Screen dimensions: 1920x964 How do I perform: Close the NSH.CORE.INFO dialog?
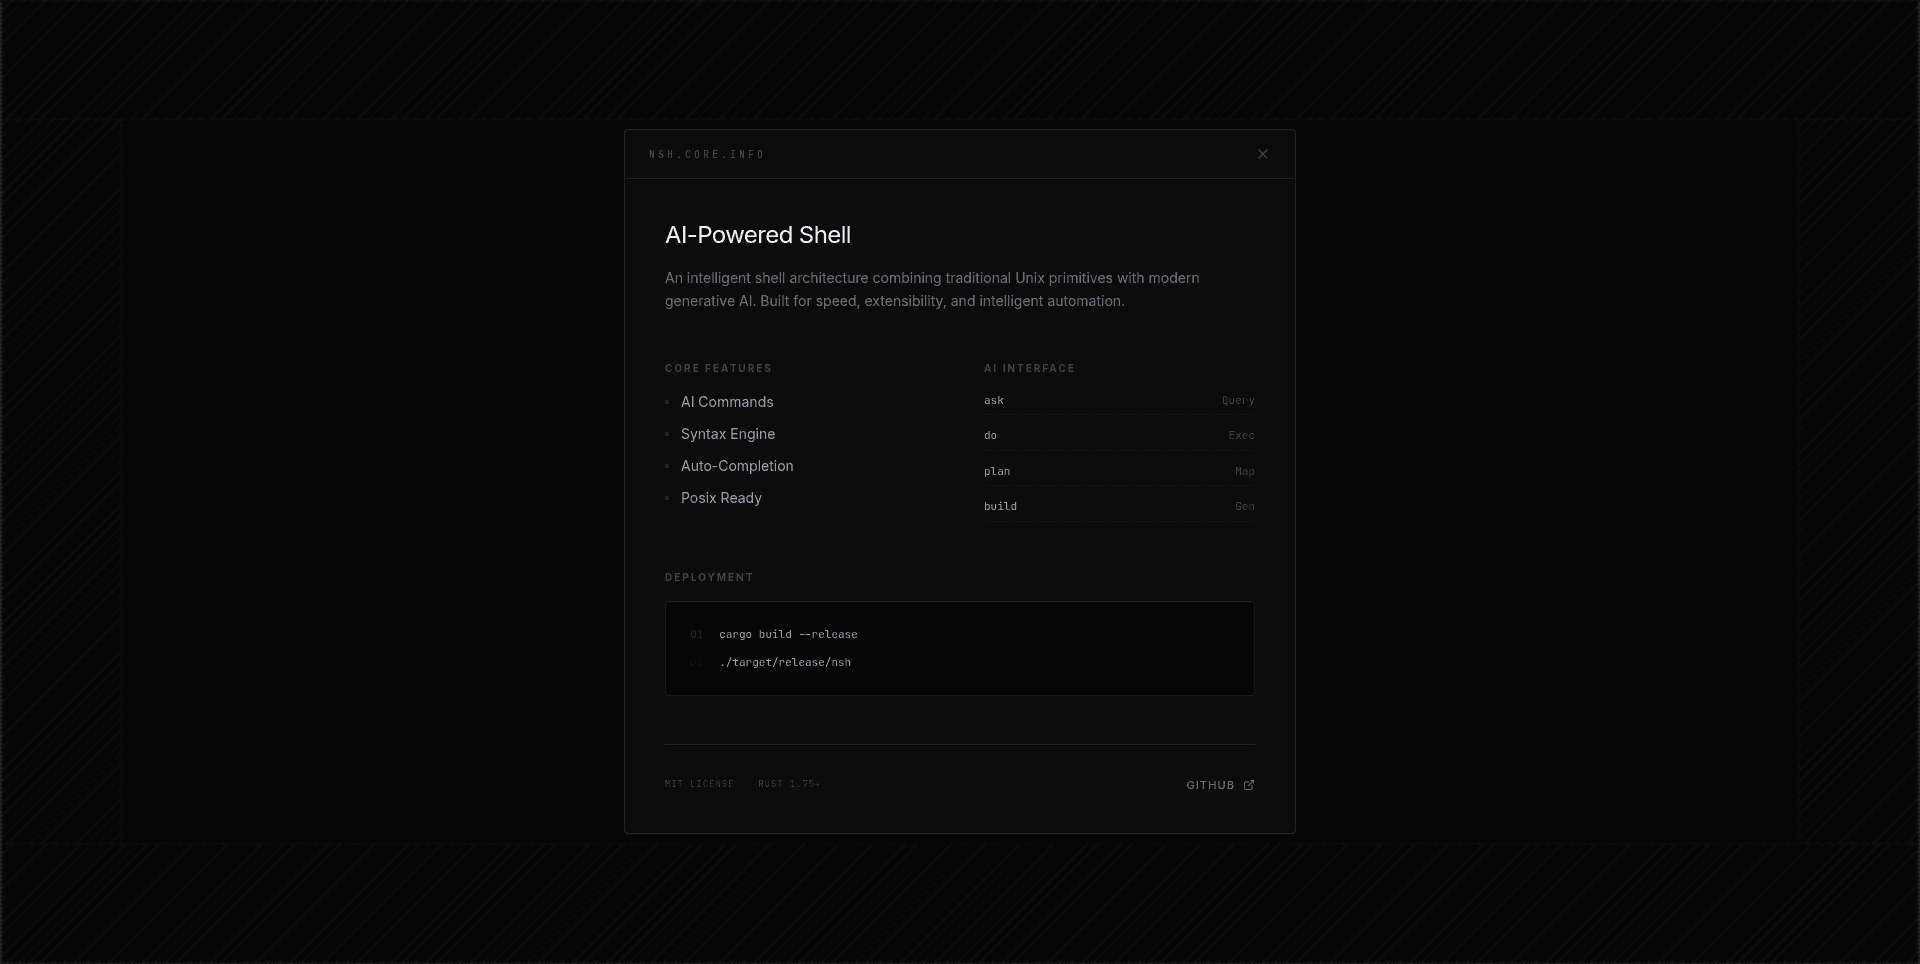point(1263,154)
